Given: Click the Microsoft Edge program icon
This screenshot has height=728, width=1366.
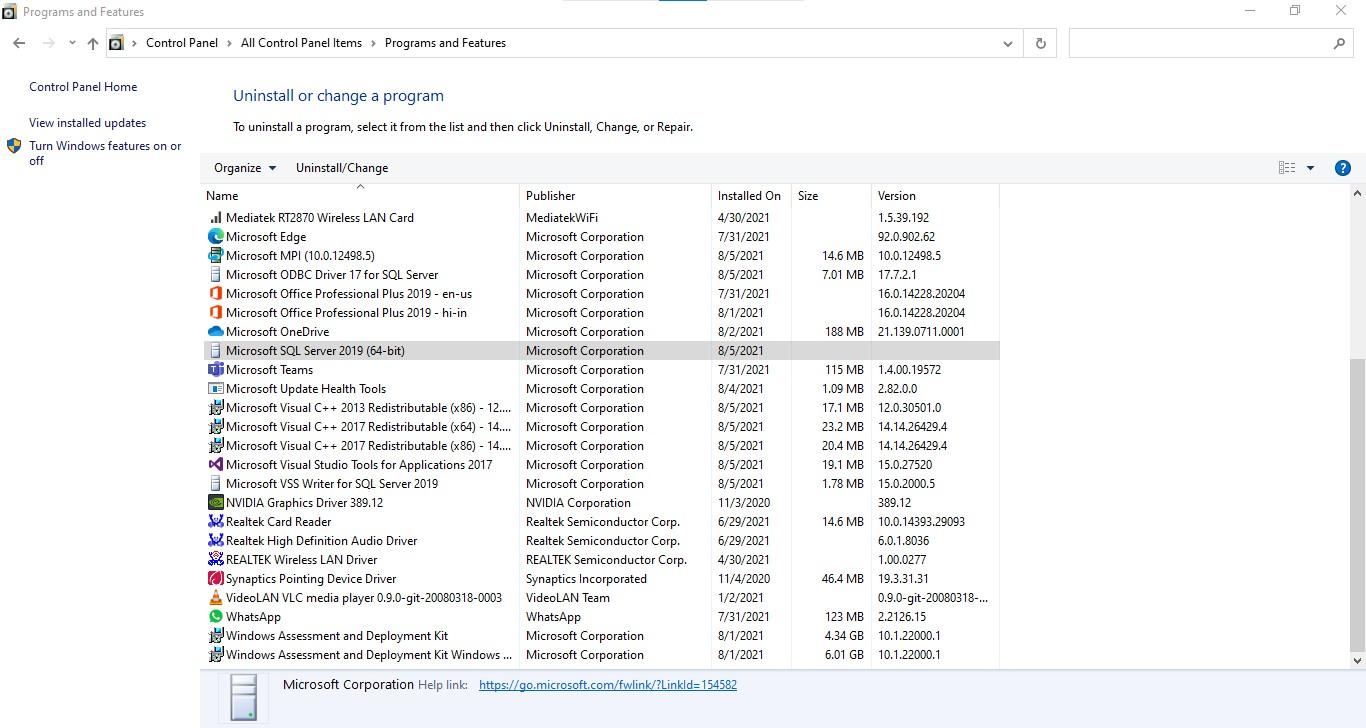Looking at the screenshot, I should tap(215, 237).
